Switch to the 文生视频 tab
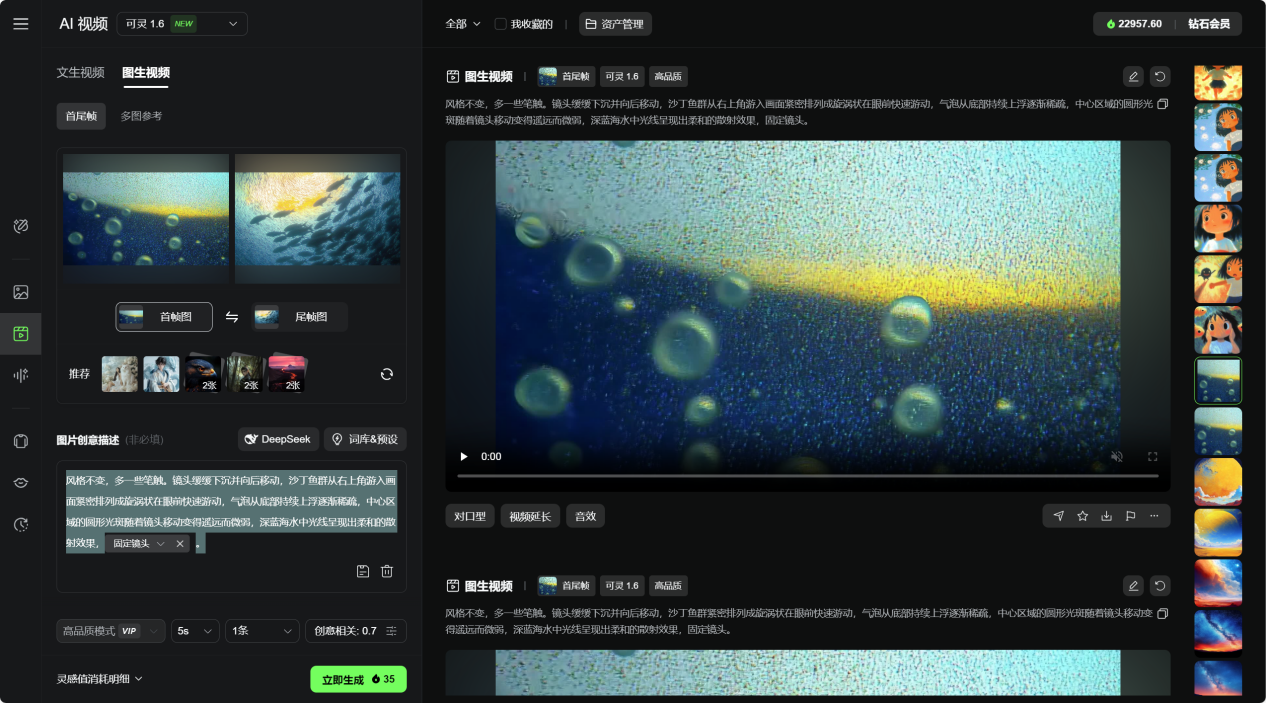 tap(80, 73)
